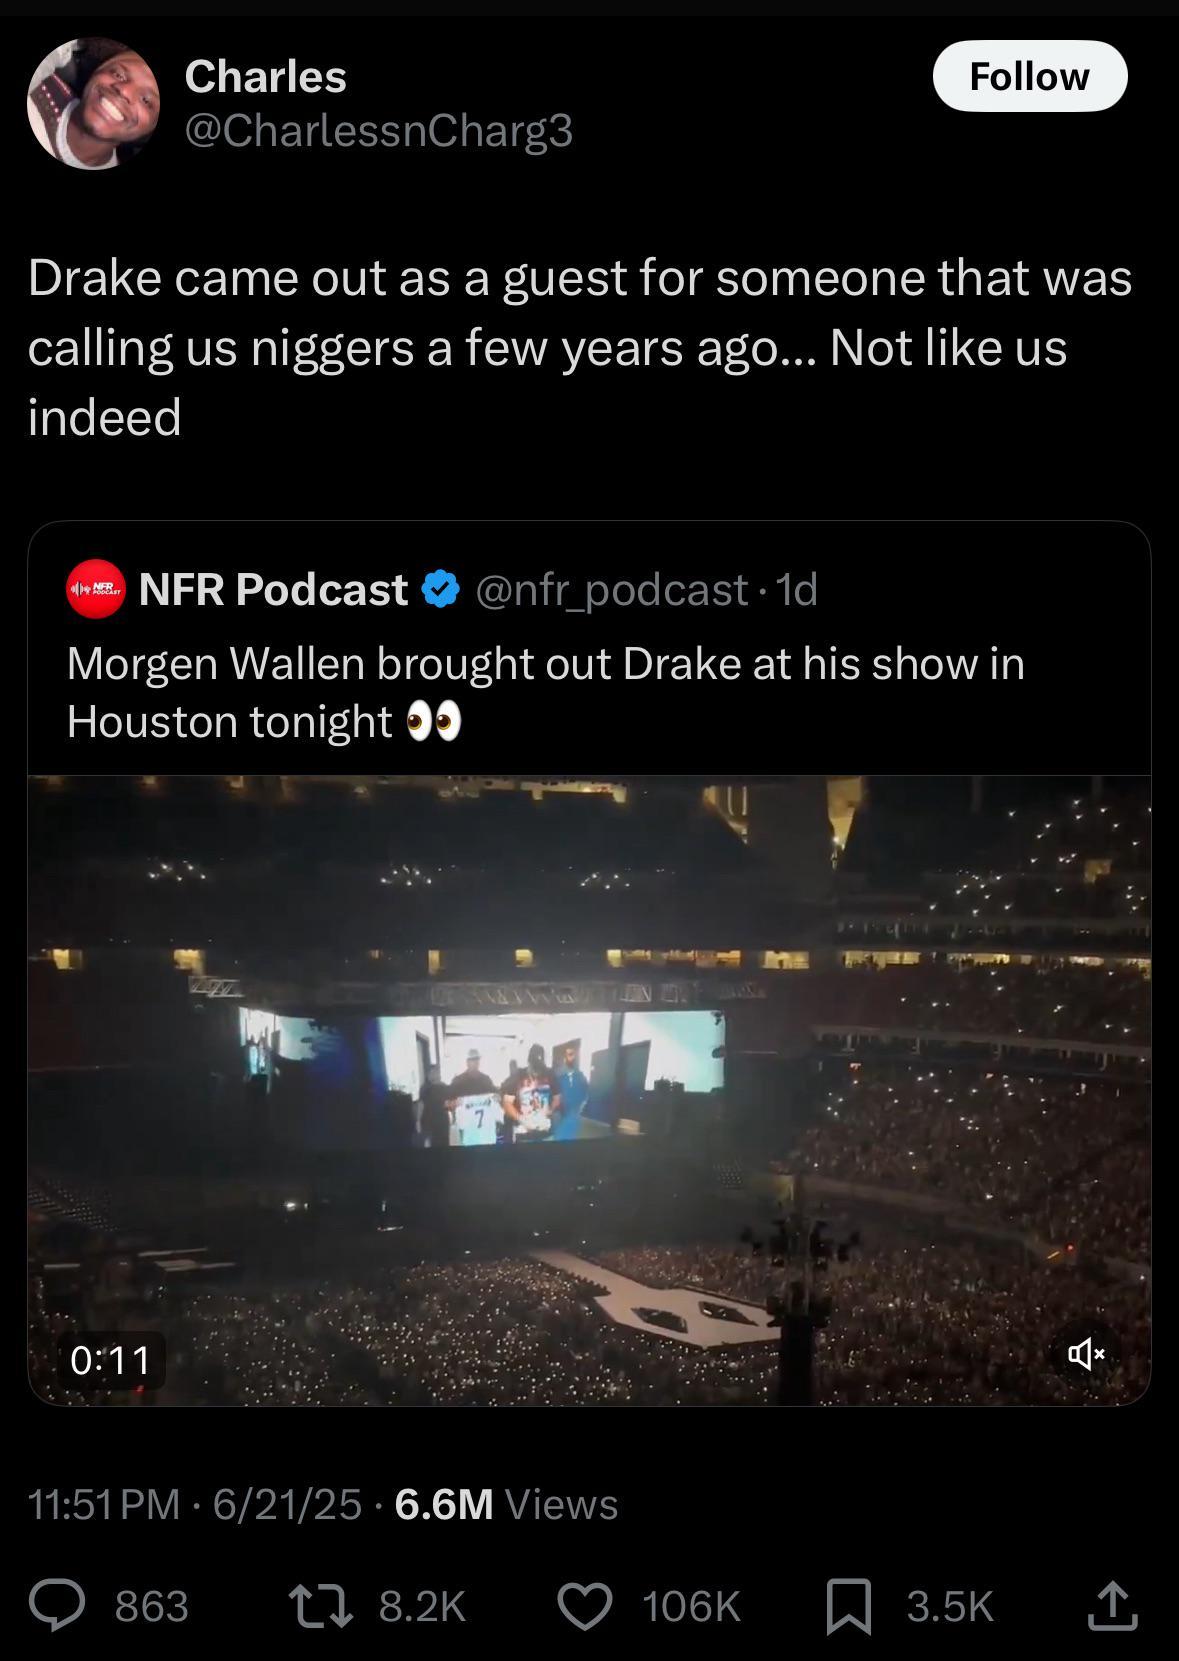Click the 0:11 video duration label
The height and width of the screenshot is (1661, 1179).
(x=110, y=1360)
